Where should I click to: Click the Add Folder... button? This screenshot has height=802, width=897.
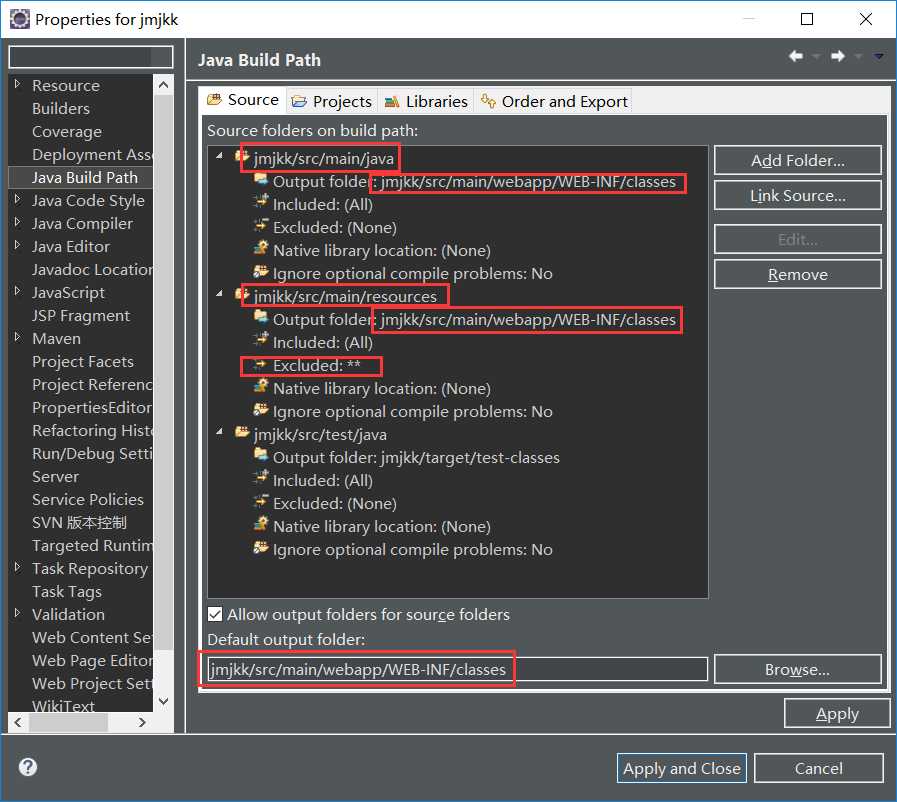[x=797, y=160]
